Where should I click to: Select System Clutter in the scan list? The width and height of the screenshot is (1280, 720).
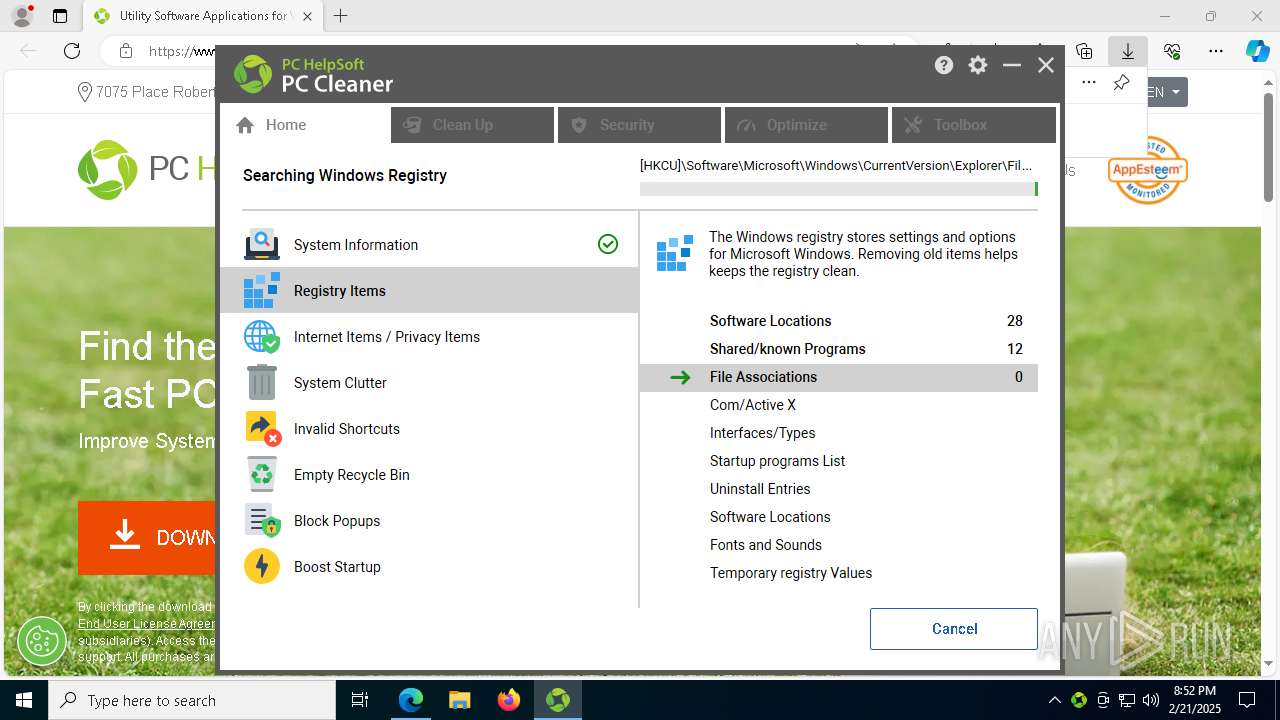429,382
